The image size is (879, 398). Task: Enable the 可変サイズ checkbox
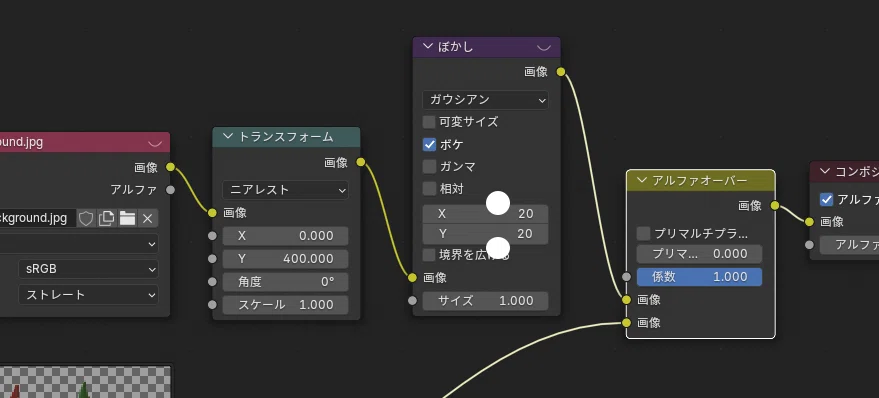429,122
